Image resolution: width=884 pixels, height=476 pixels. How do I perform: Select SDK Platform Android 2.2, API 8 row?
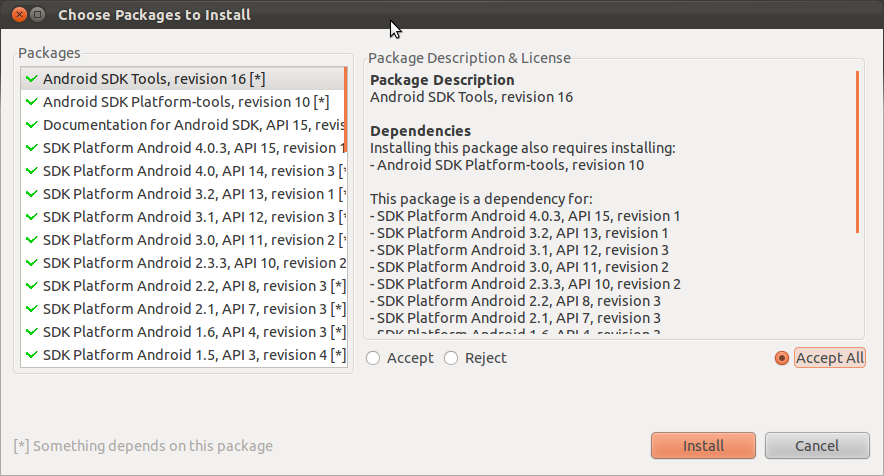(x=184, y=286)
